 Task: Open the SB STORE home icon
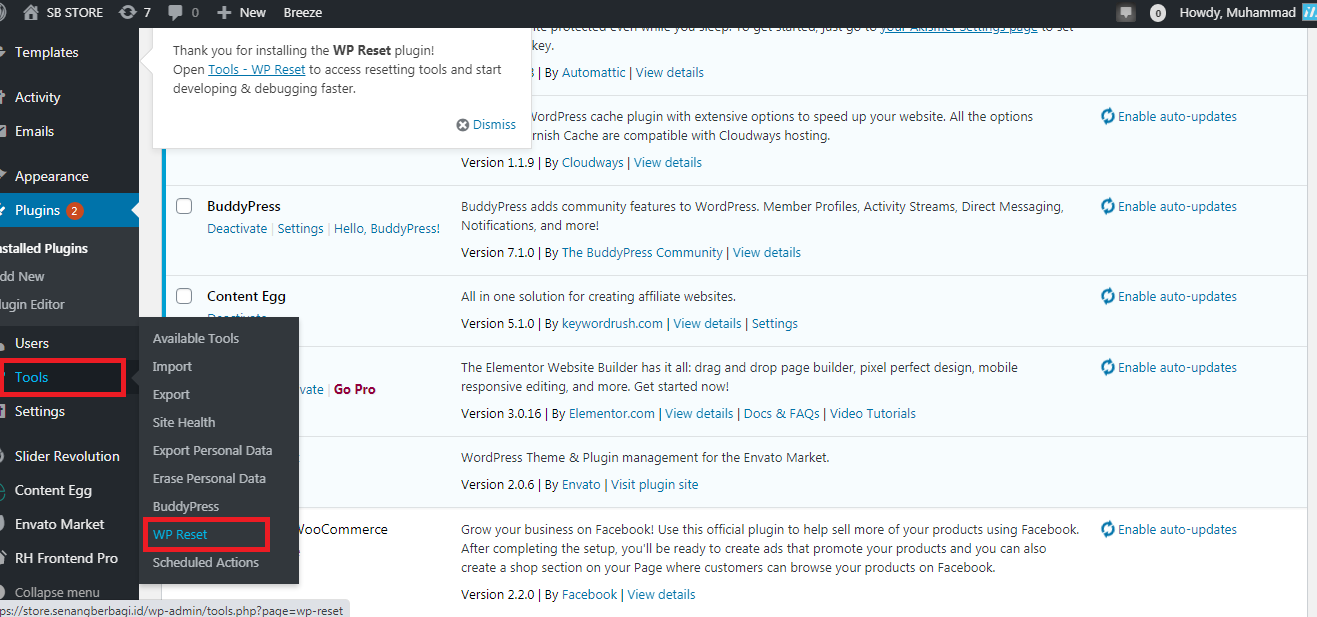pyautogui.click(x=31, y=13)
